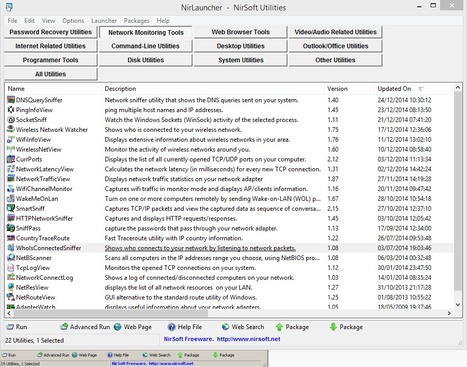This screenshot has width=467, height=367.
Task: Click the HTTPNetworkSniffer row icon
Action: (x=11, y=218)
